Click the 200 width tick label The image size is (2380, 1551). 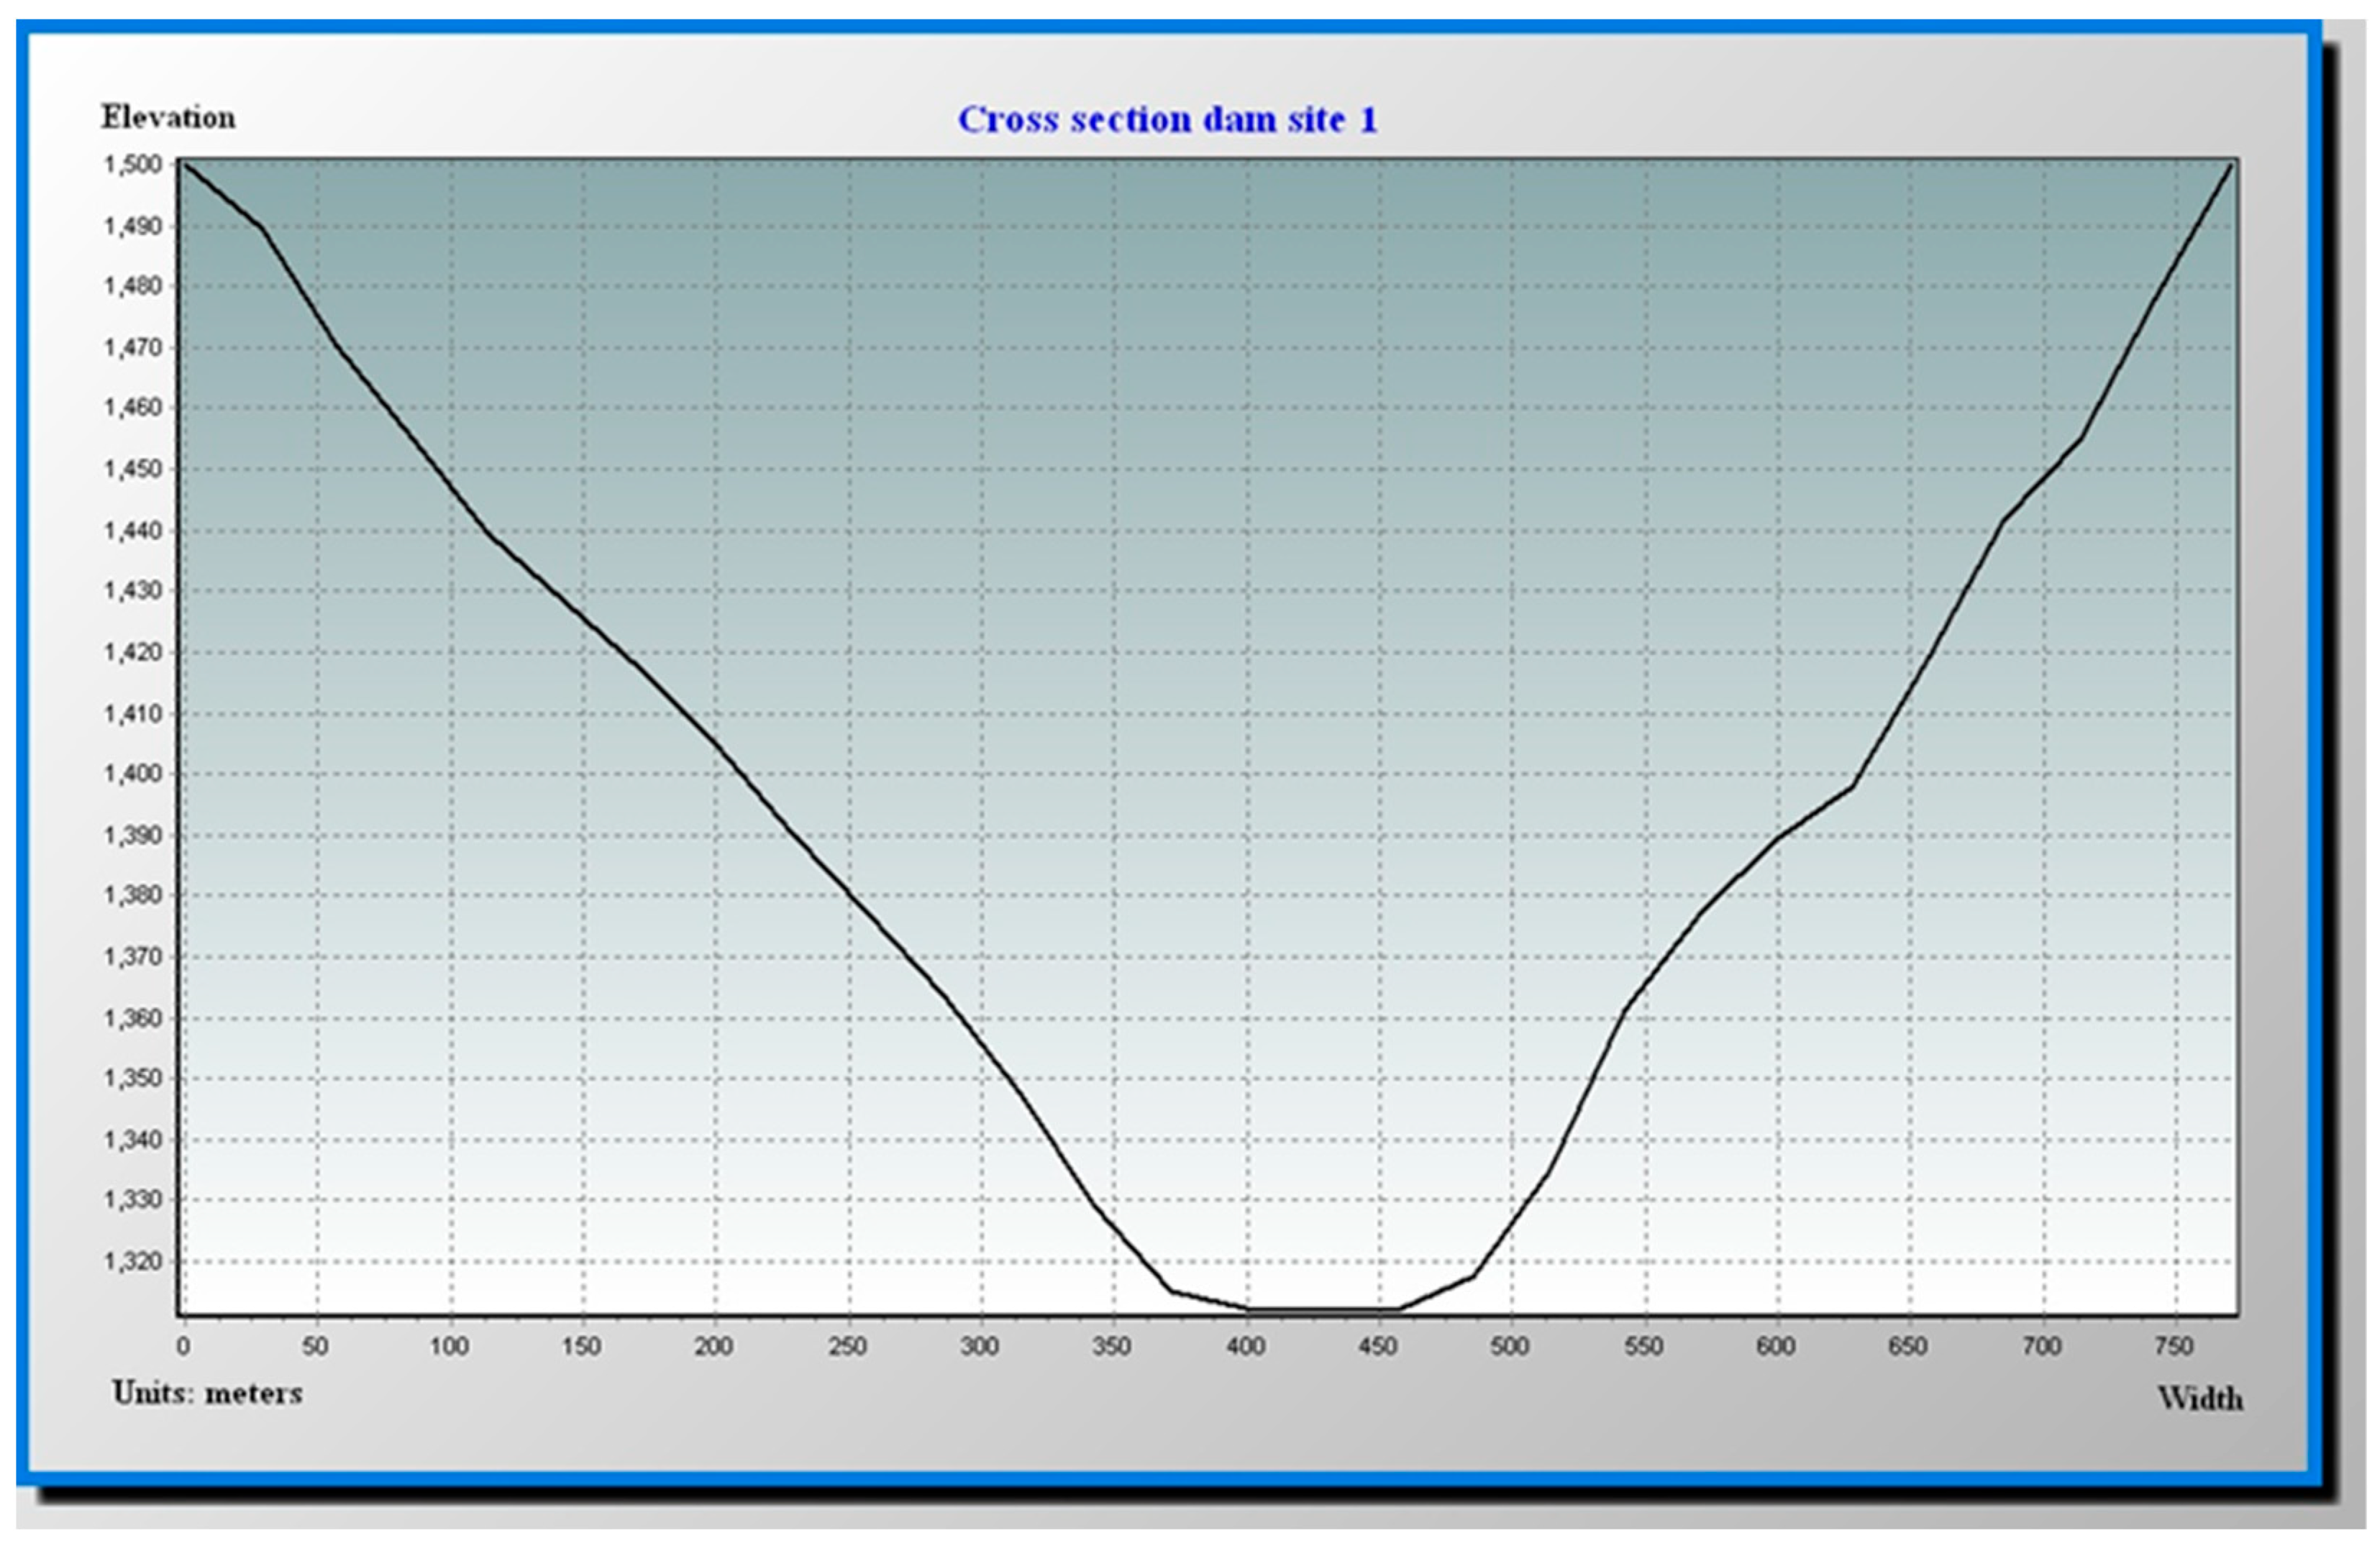click(714, 1347)
